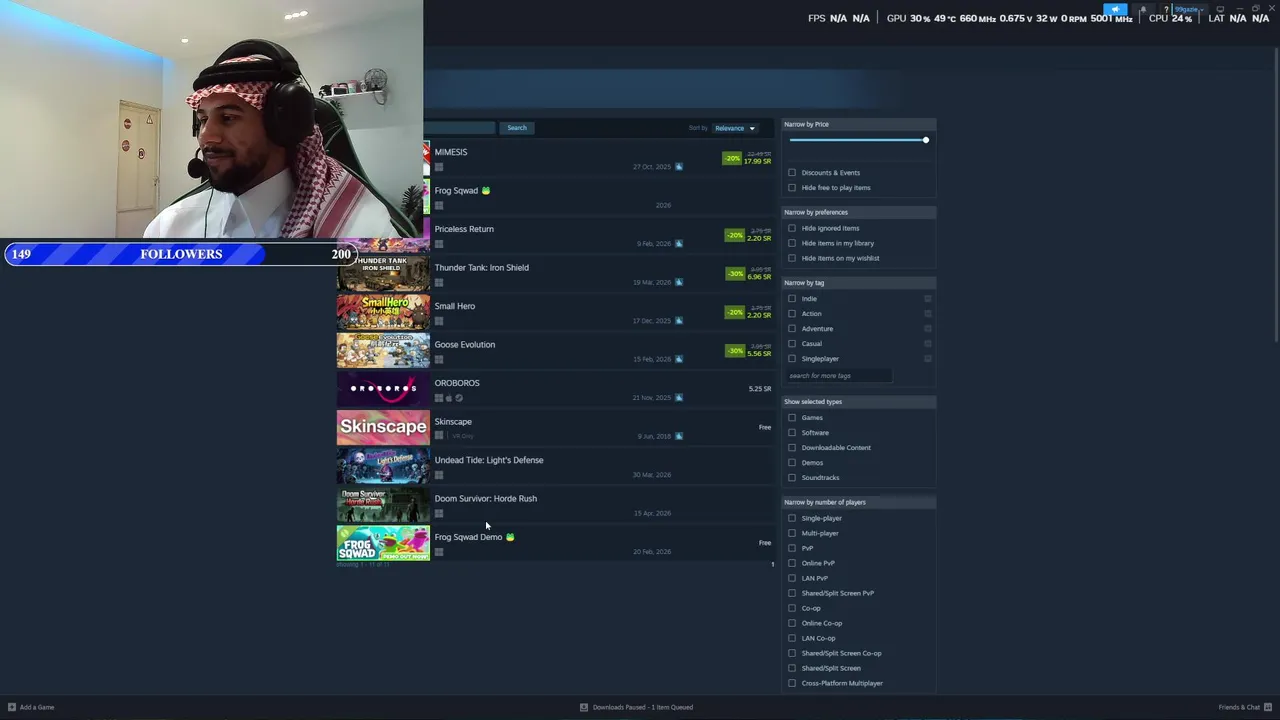Image resolution: width=1280 pixels, height=720 pixels.
Task: Check Hide items in my library
Action: (x=792, y=243)
